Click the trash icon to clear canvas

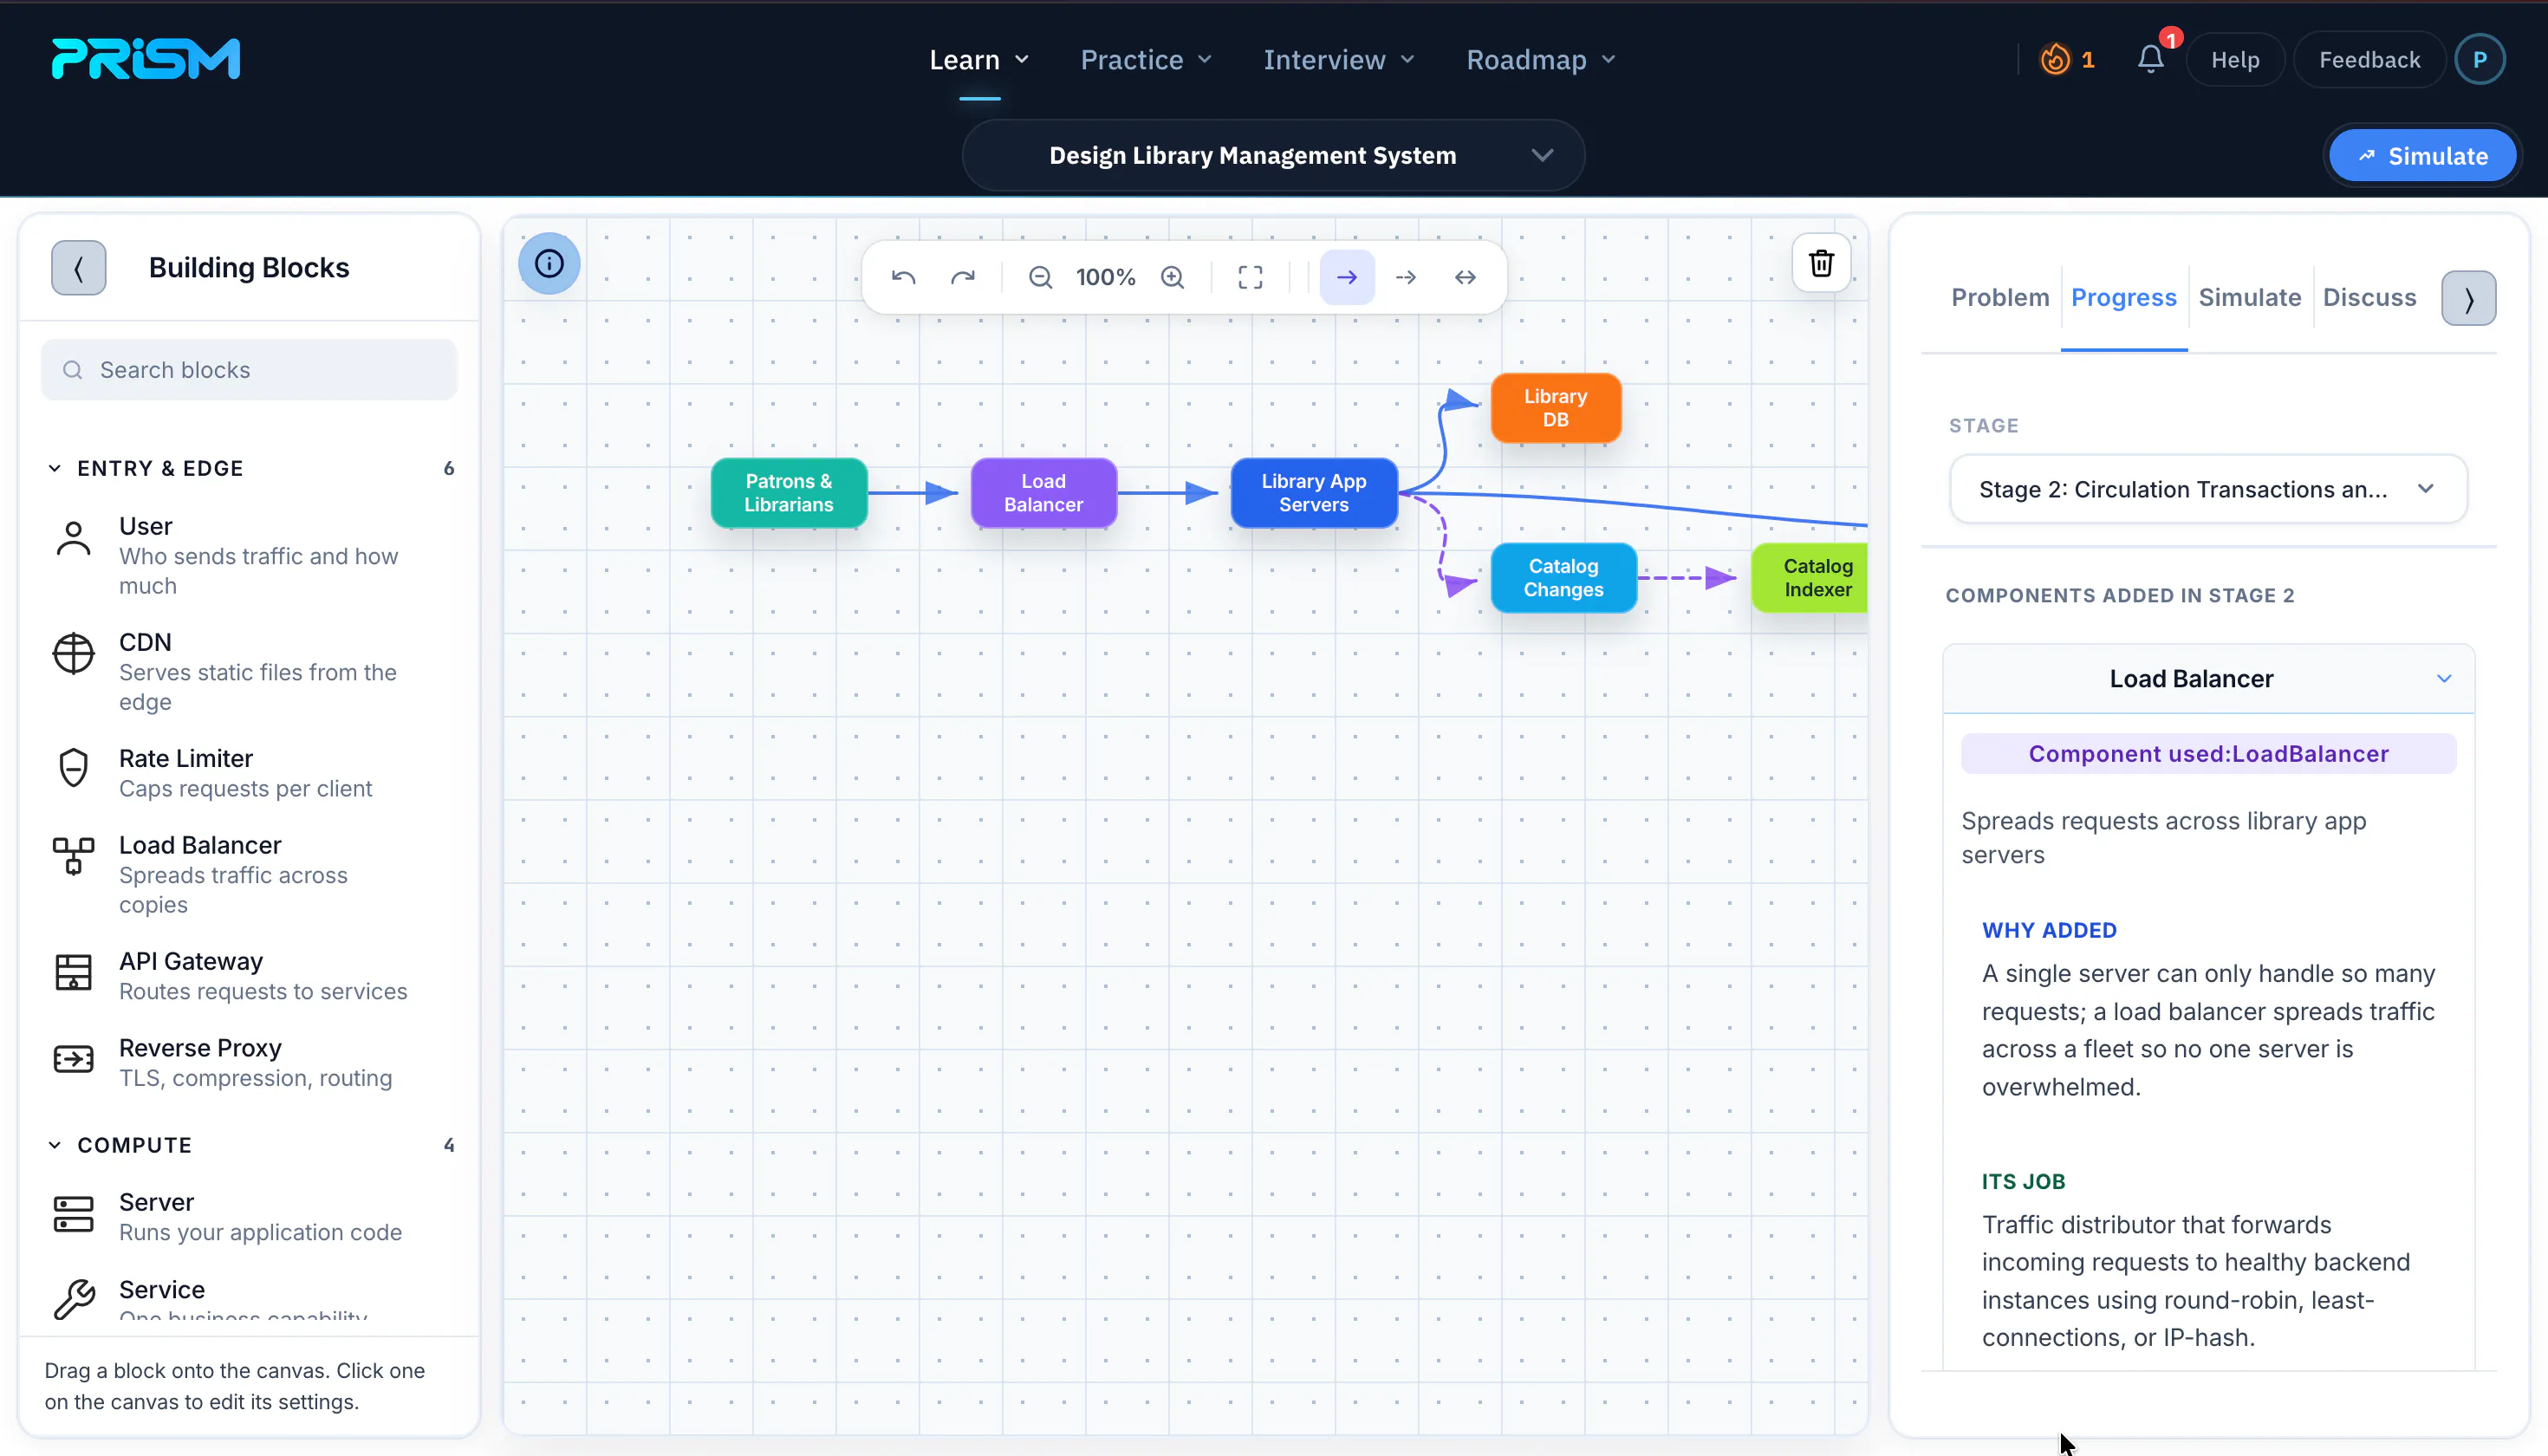pyautogui.click(x=1821, y=263)
